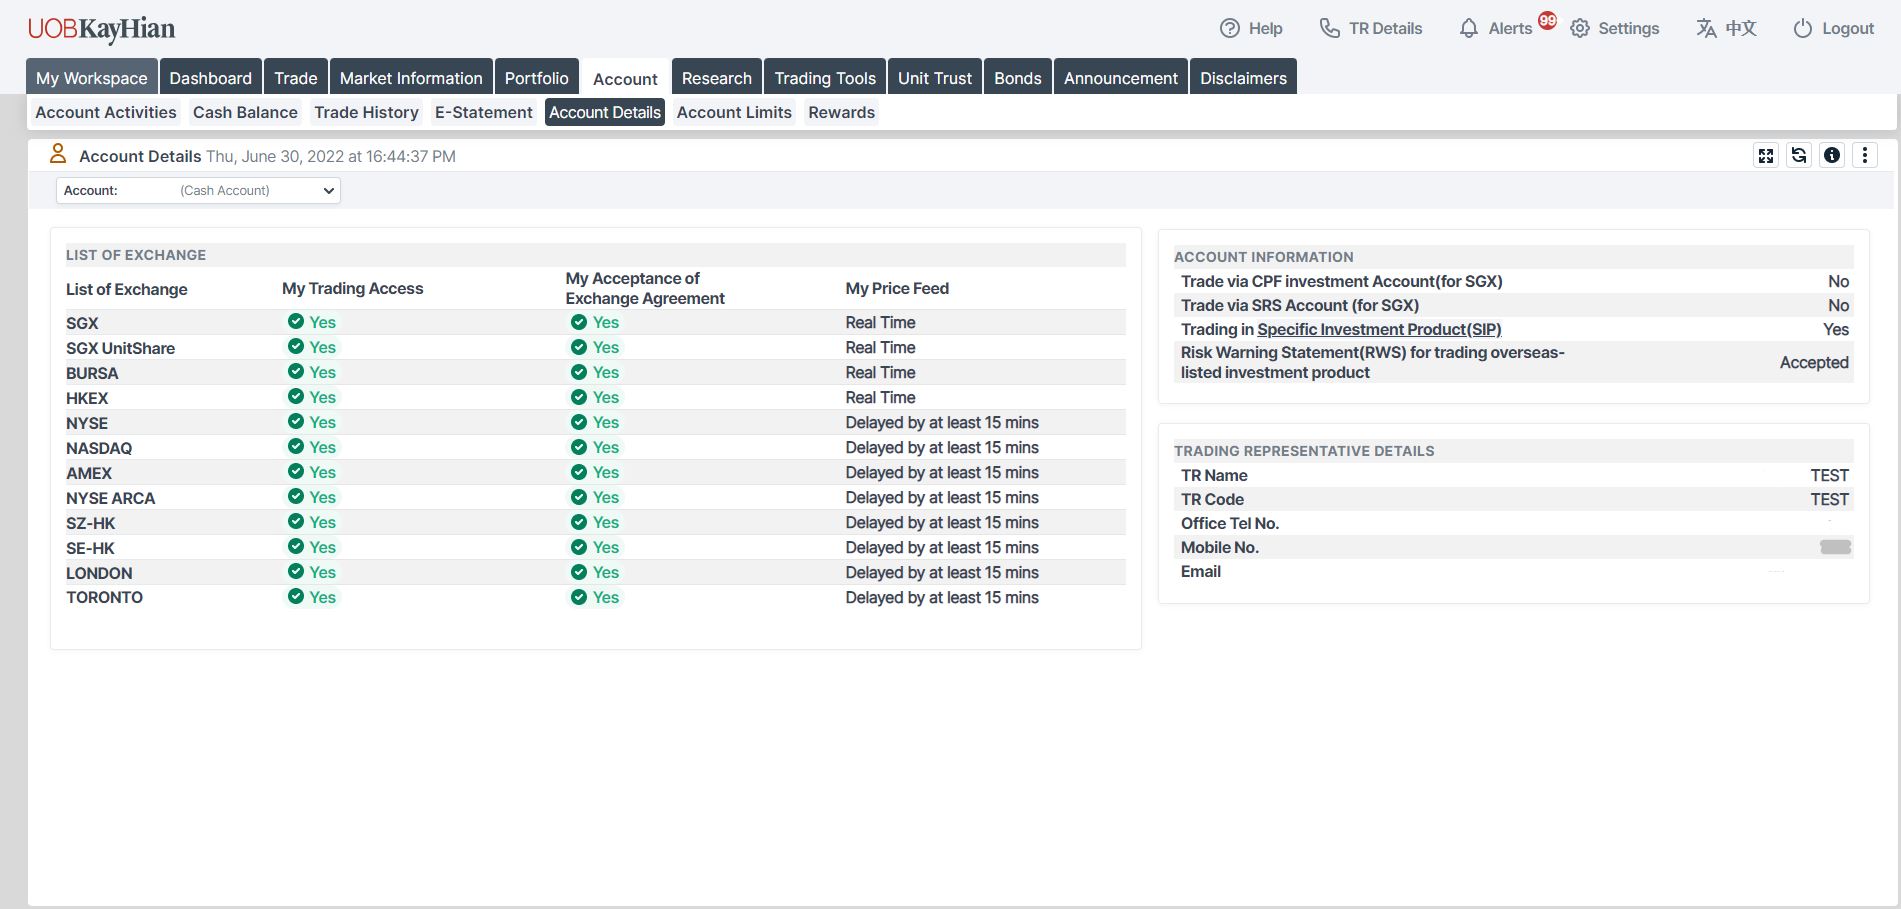Open the panel's three-dot options menu
This screenshot has height=909, width=1901.
[1865, 155]
